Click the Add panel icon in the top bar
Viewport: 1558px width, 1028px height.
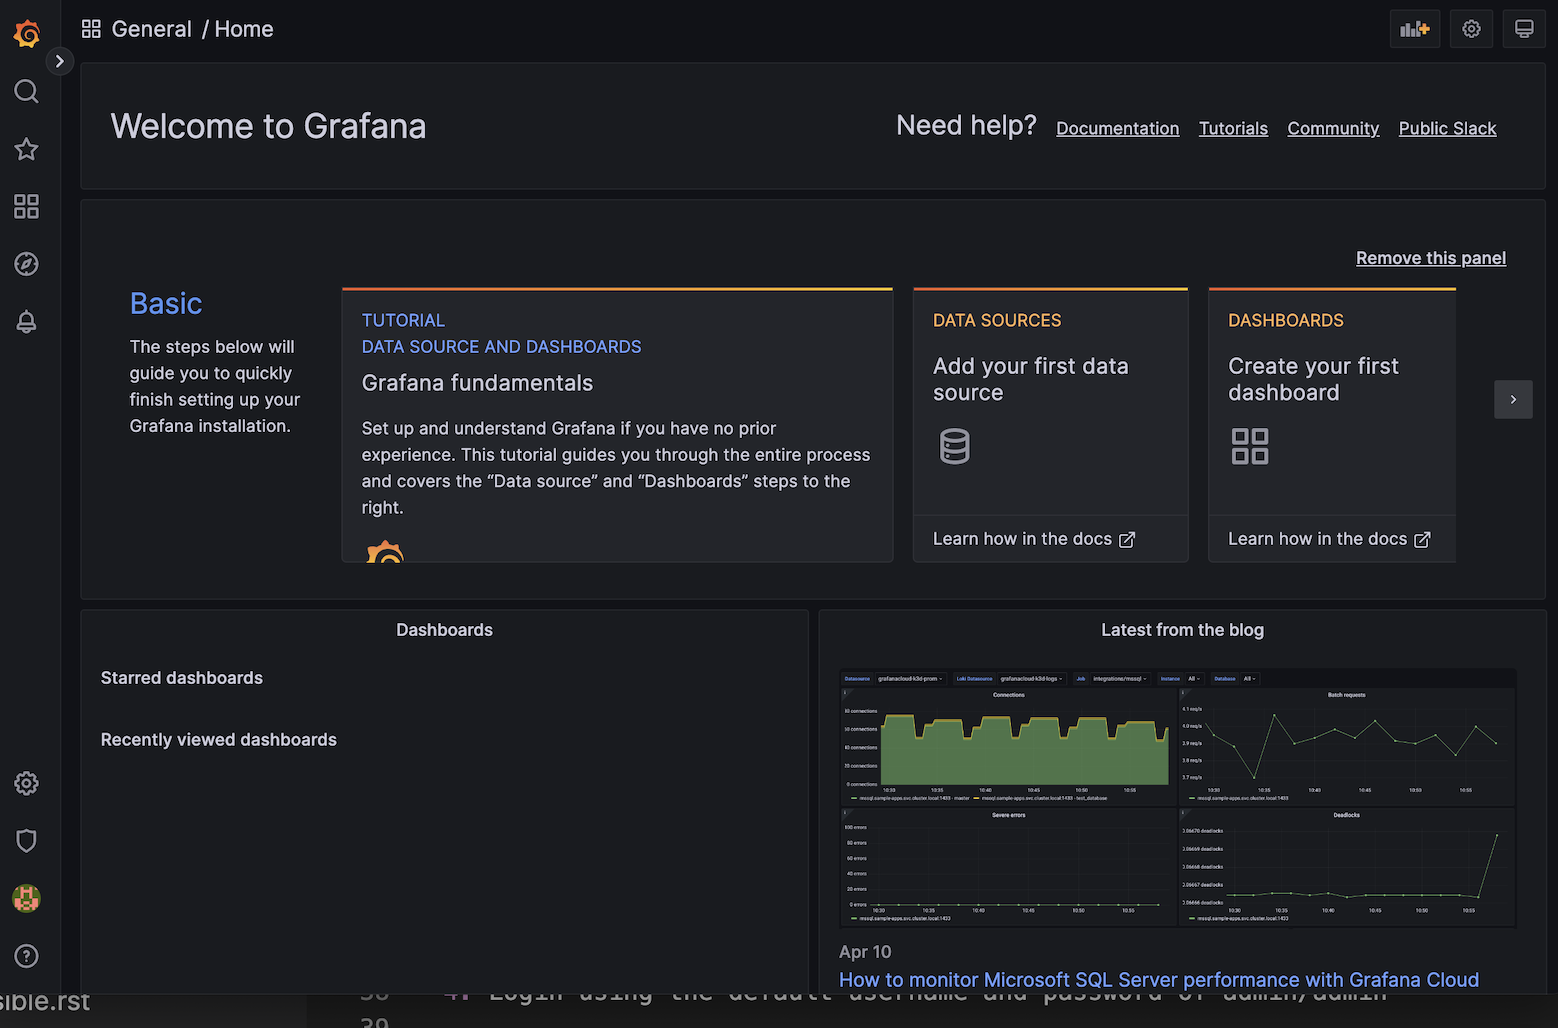1415,29
